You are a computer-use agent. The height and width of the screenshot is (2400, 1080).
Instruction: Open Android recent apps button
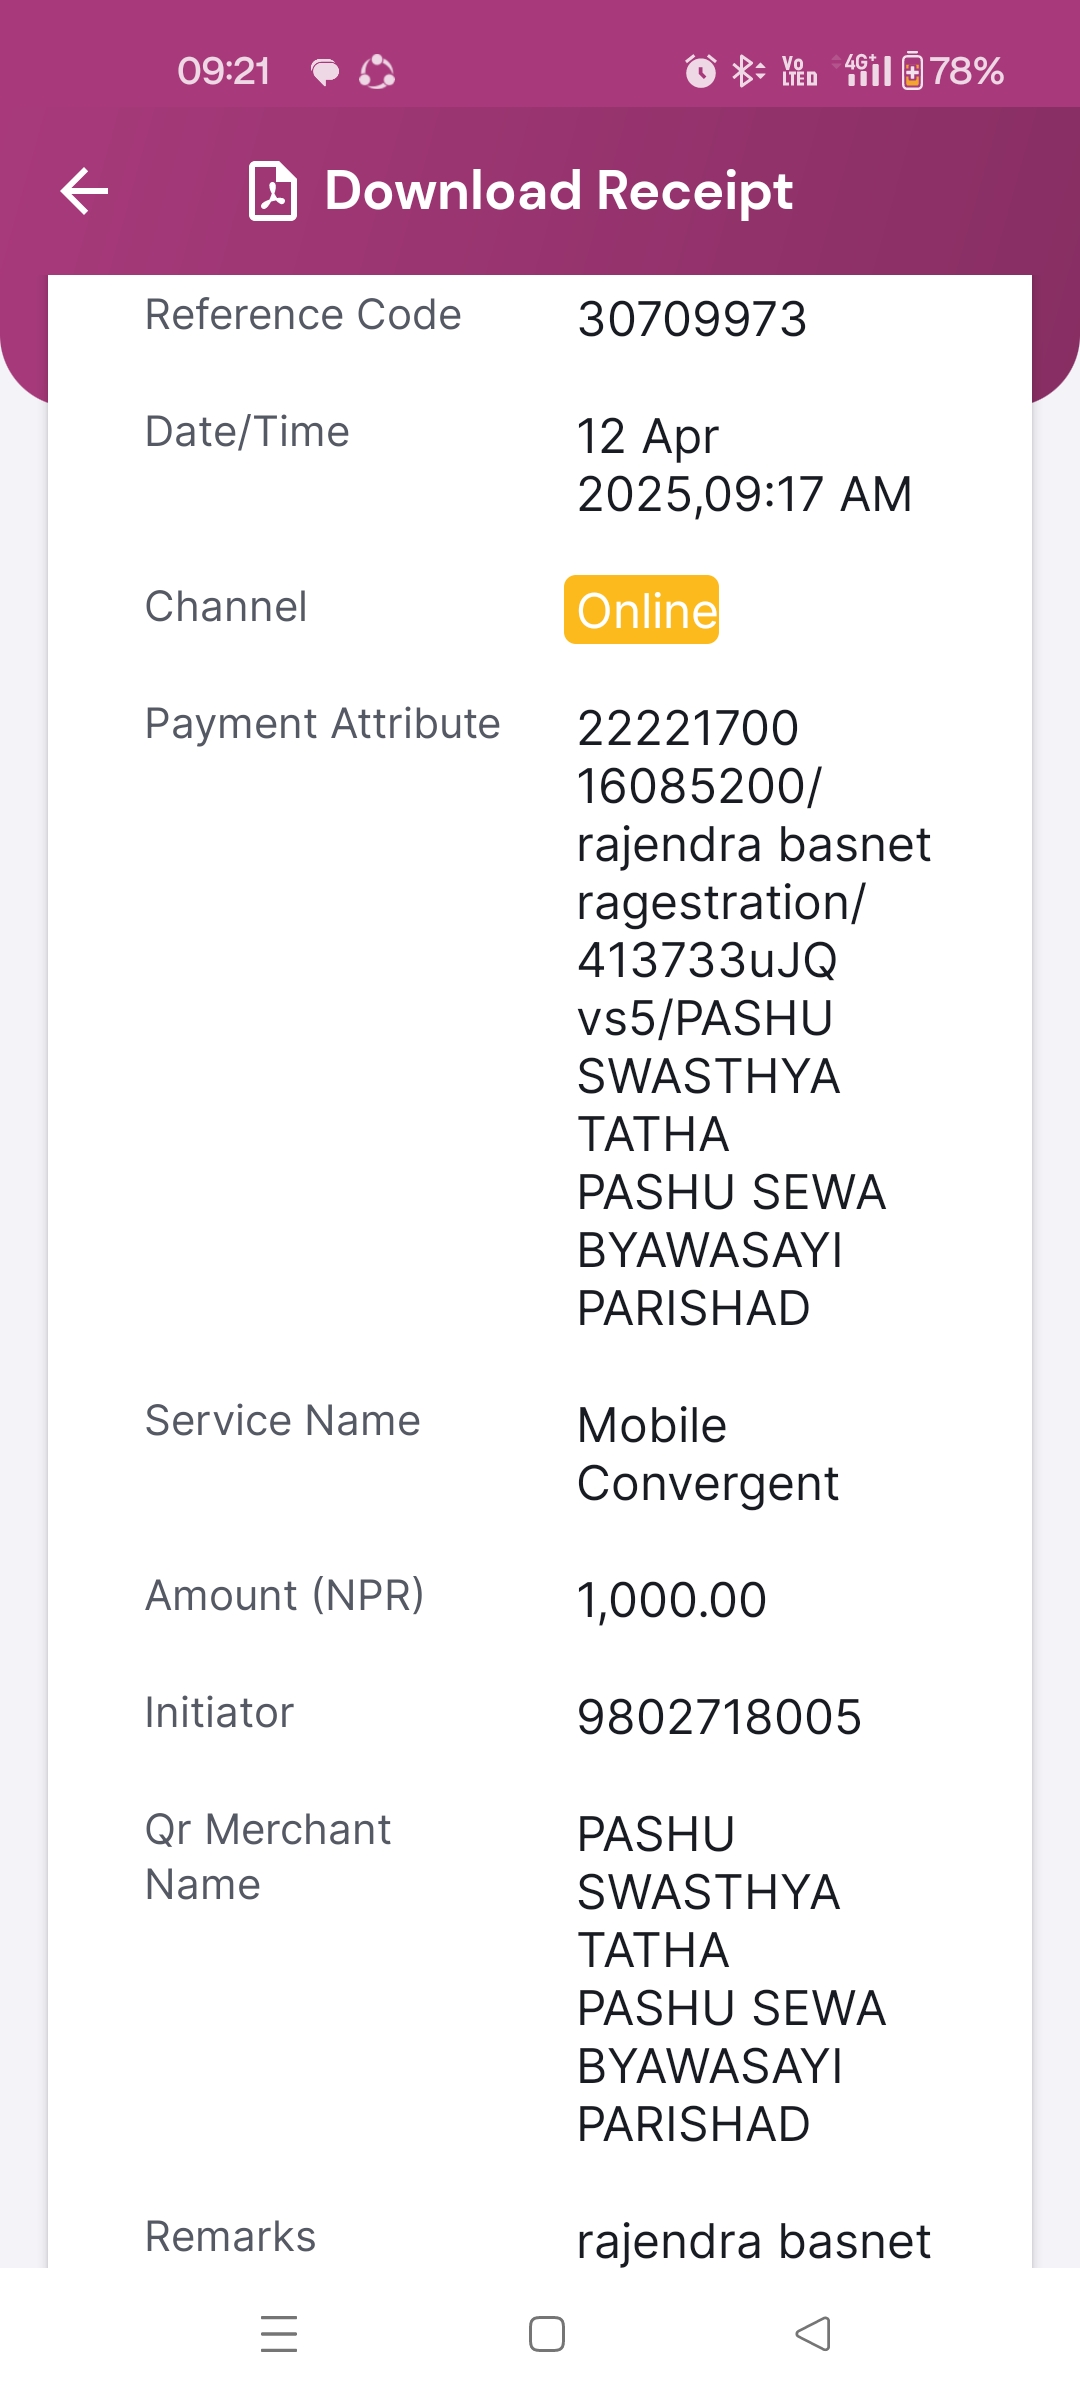pyautogui.click(x=279, y=2334)
